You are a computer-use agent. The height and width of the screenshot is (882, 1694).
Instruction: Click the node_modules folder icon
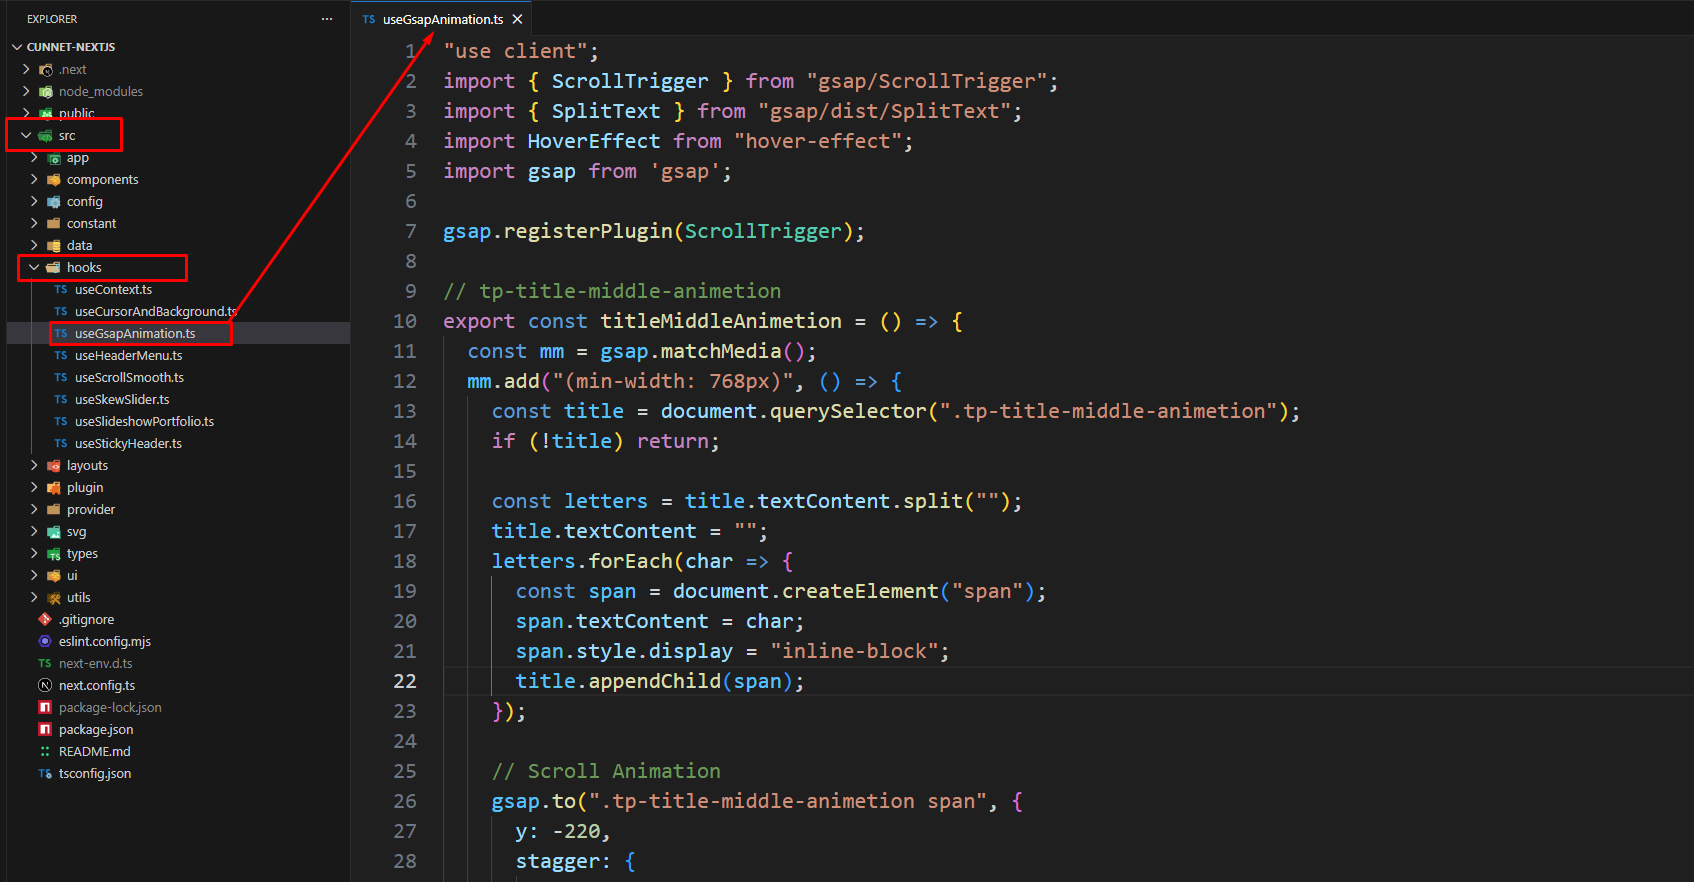pos(45,92)
